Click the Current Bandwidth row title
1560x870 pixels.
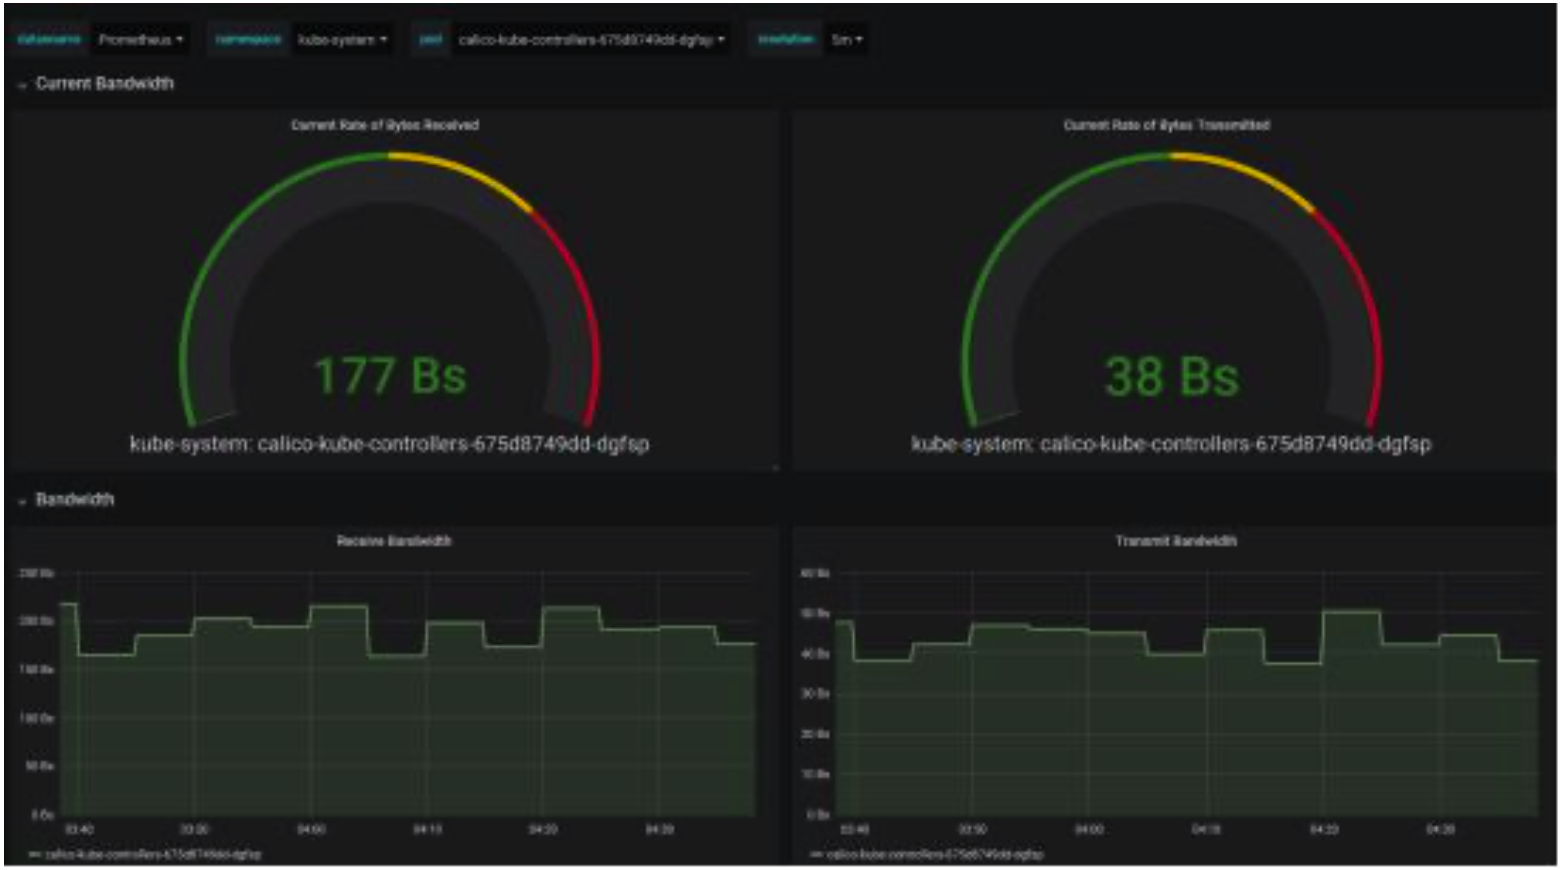point(104,84)
